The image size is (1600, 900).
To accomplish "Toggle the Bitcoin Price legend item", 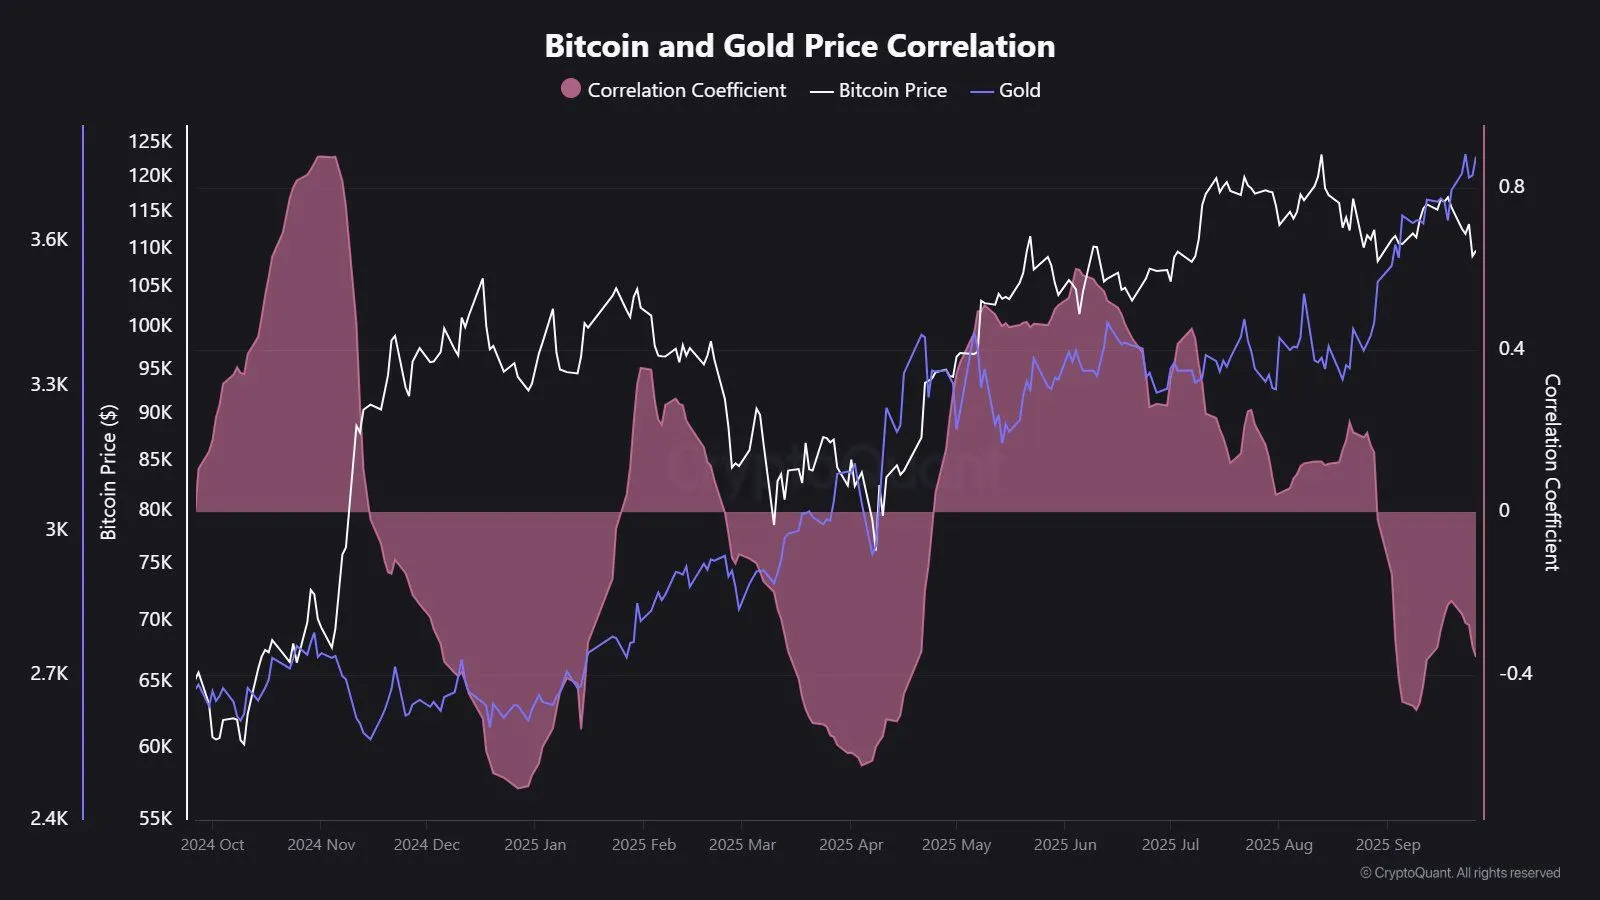I will tap(879, 90).
